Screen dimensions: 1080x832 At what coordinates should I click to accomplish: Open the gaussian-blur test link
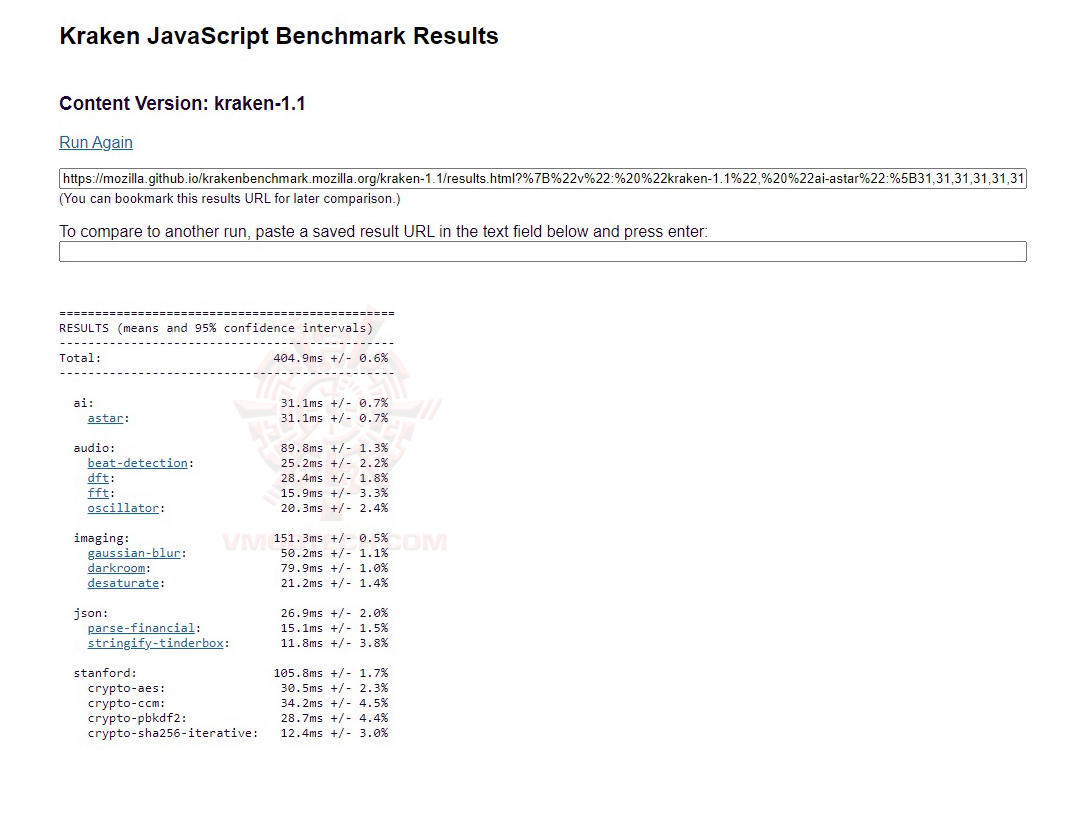134,553
